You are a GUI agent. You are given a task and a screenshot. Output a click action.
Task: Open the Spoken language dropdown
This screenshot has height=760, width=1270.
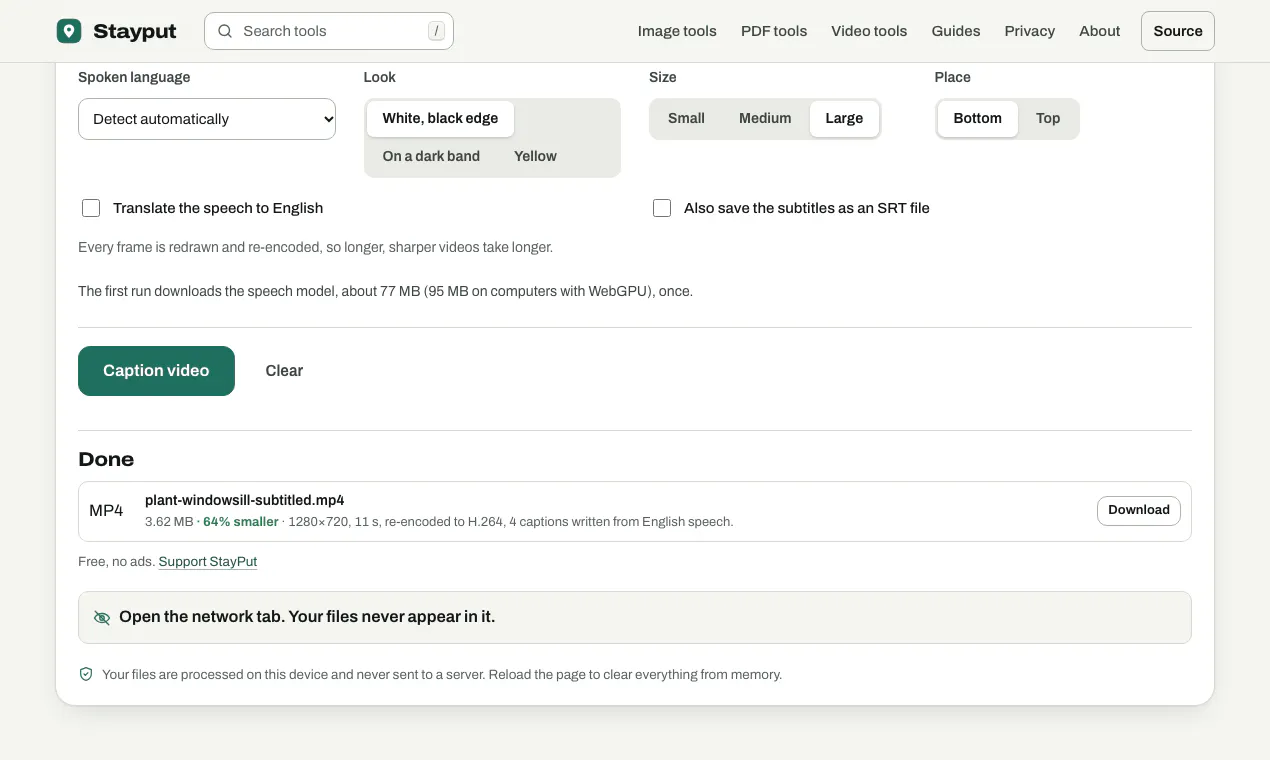(x=207, y=119)
